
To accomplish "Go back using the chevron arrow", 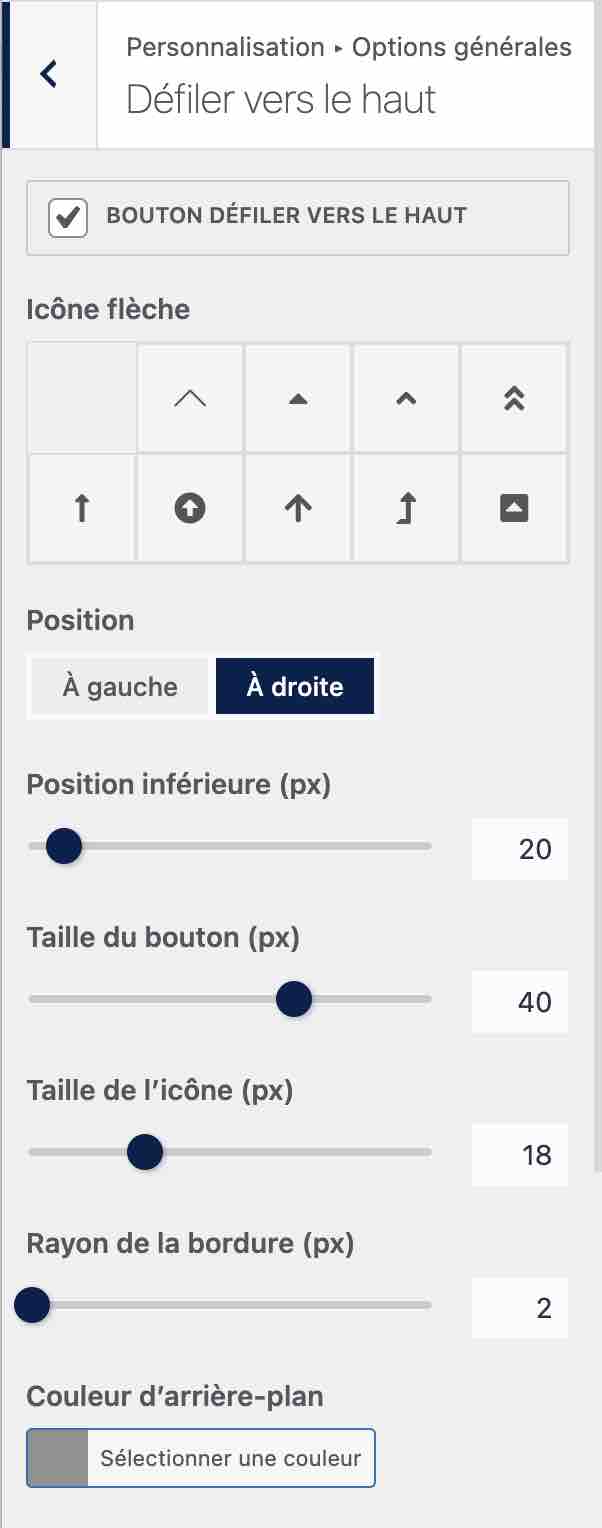I will 46,75.
